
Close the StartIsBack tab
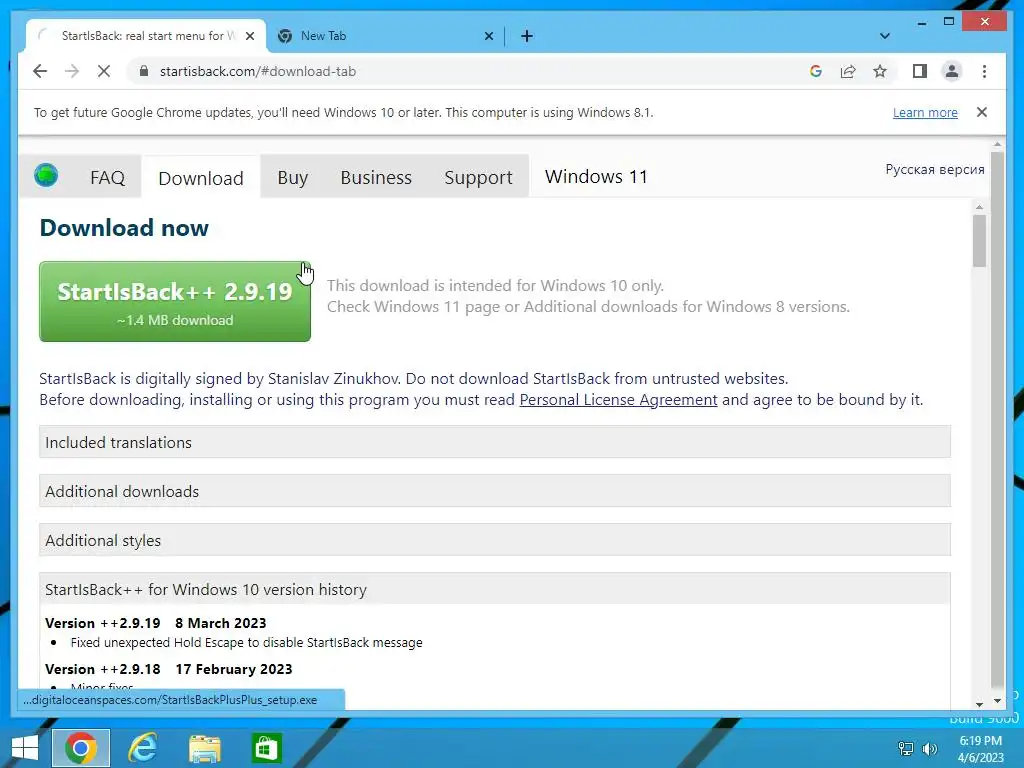(249, 36)
